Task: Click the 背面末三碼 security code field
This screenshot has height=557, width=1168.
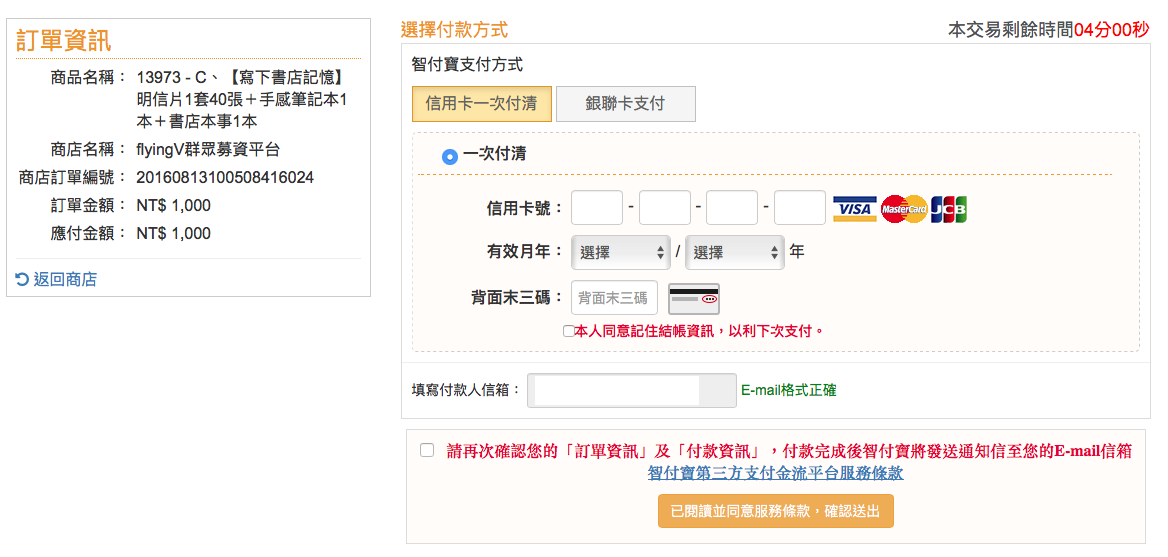Action: pos(614,298)
